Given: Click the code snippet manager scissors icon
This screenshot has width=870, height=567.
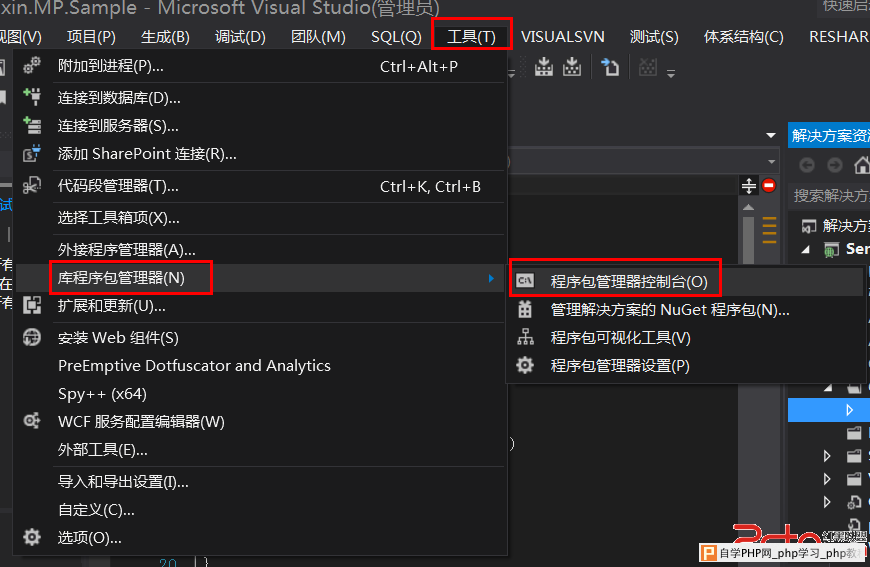Looking at the screenshot, I should coord(32,185).
